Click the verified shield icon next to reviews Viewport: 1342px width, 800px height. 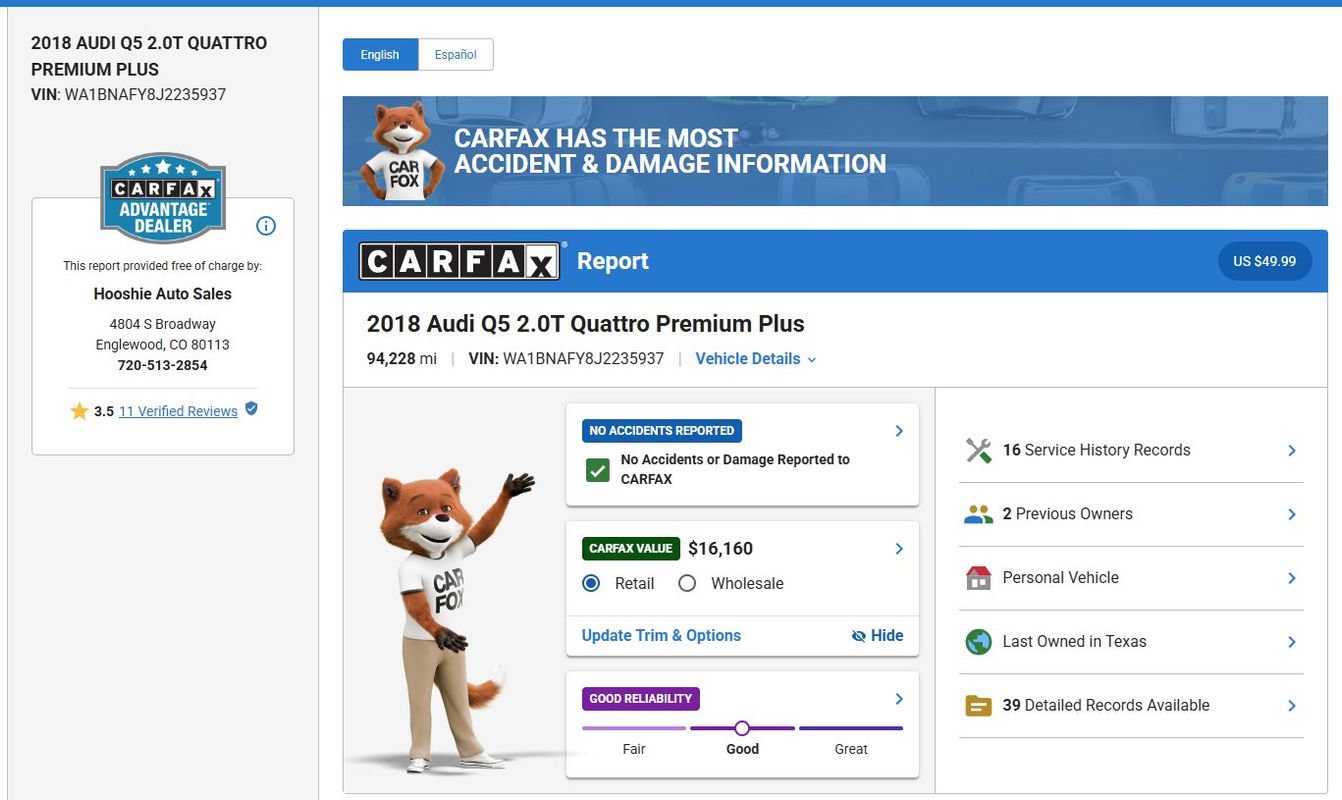point(251,409)
